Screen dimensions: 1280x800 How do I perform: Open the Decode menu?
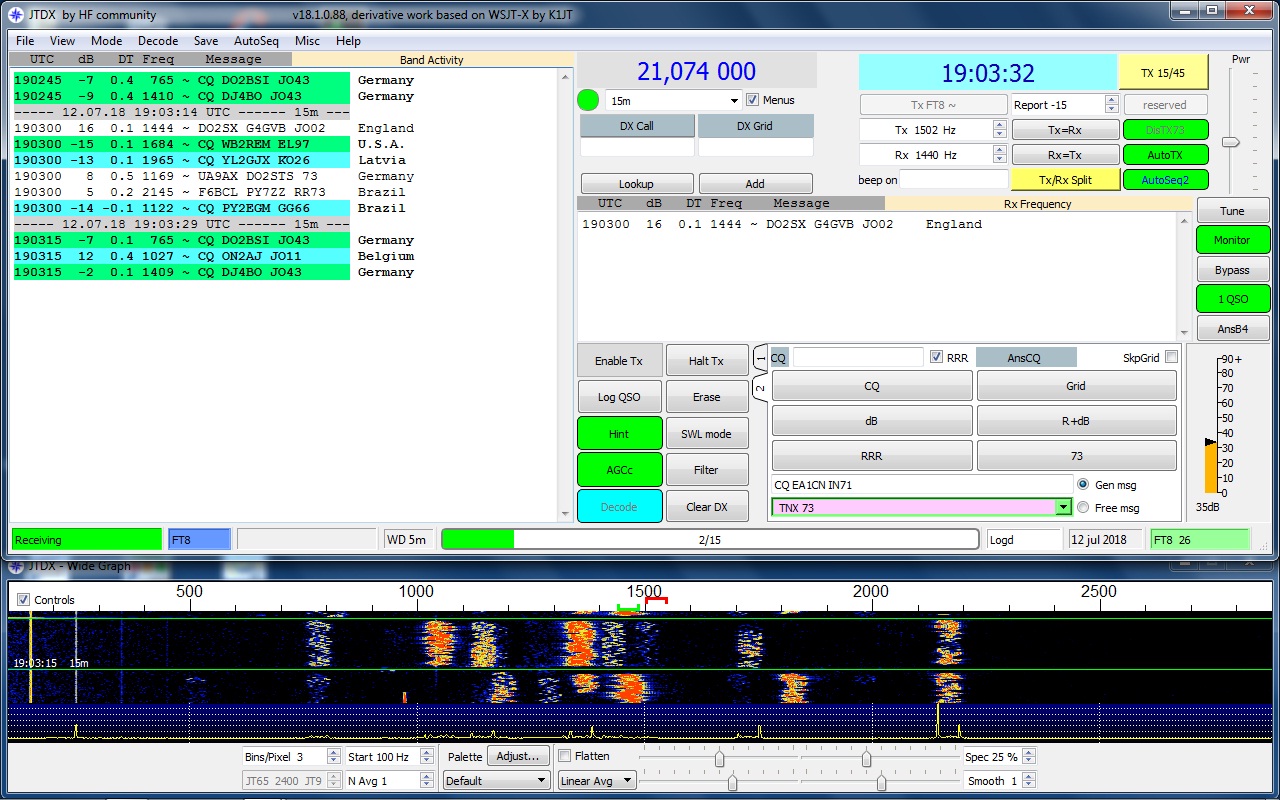pos(158,41)
